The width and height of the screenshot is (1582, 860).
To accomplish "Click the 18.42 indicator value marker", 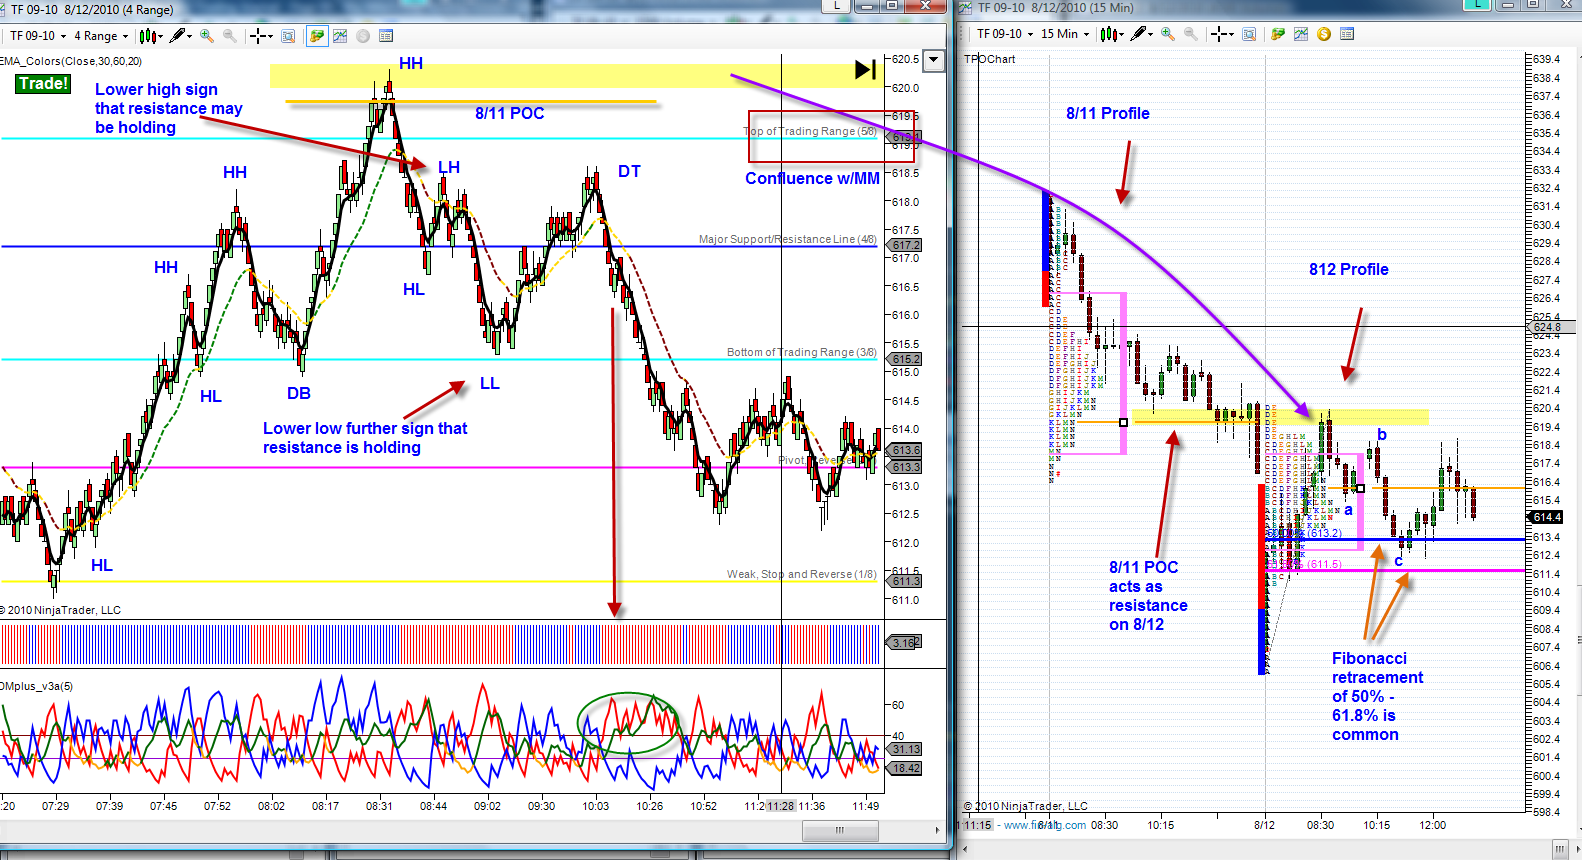I will (906, 768).
